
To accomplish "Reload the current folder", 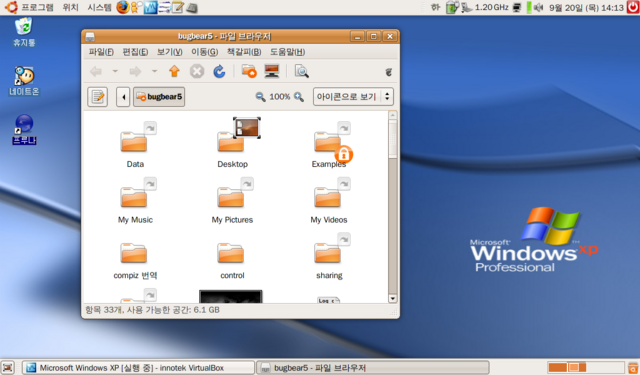I will [x=219, y=71].
